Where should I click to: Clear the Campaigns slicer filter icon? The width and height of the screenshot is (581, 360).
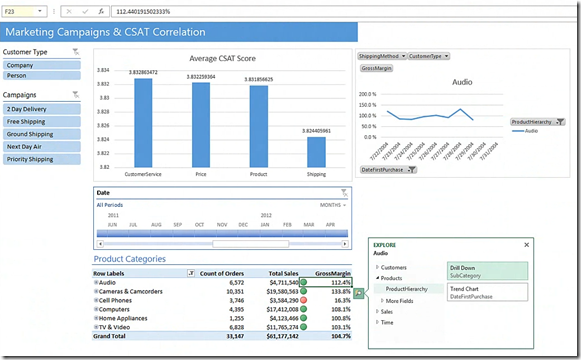(76, 95)
